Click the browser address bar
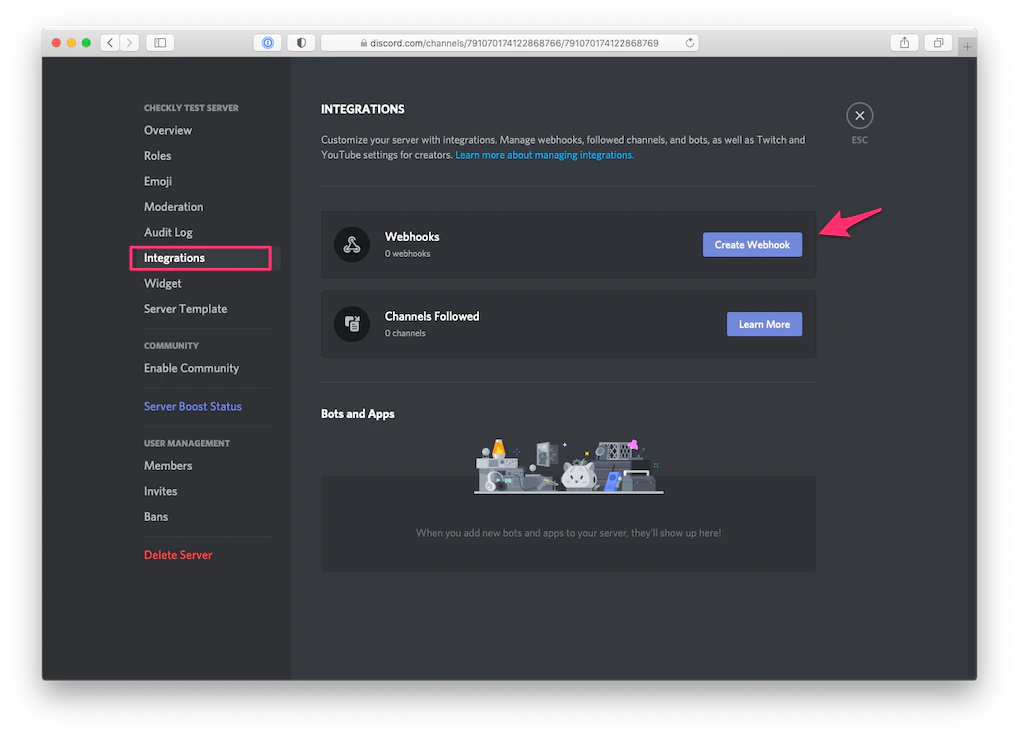The image size is (1019, 736). pos(508,42)
